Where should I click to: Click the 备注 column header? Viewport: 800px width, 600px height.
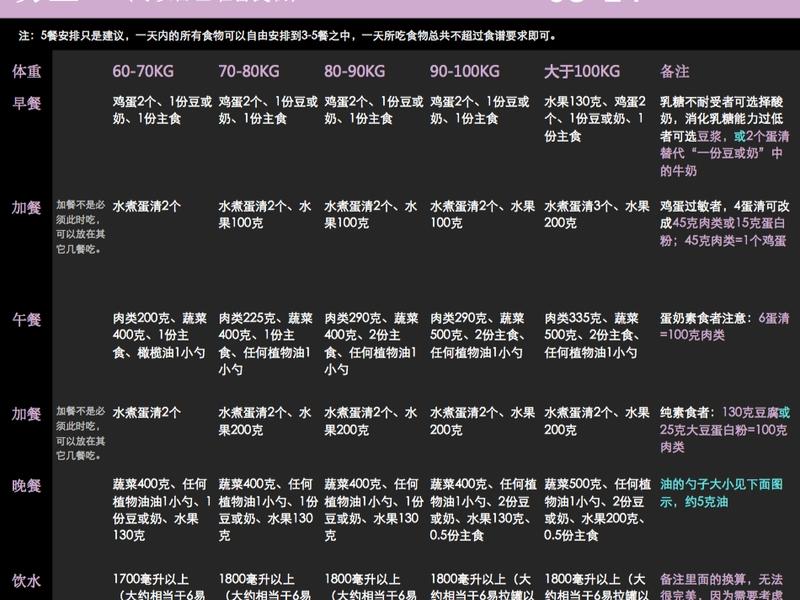pos(675,72)
